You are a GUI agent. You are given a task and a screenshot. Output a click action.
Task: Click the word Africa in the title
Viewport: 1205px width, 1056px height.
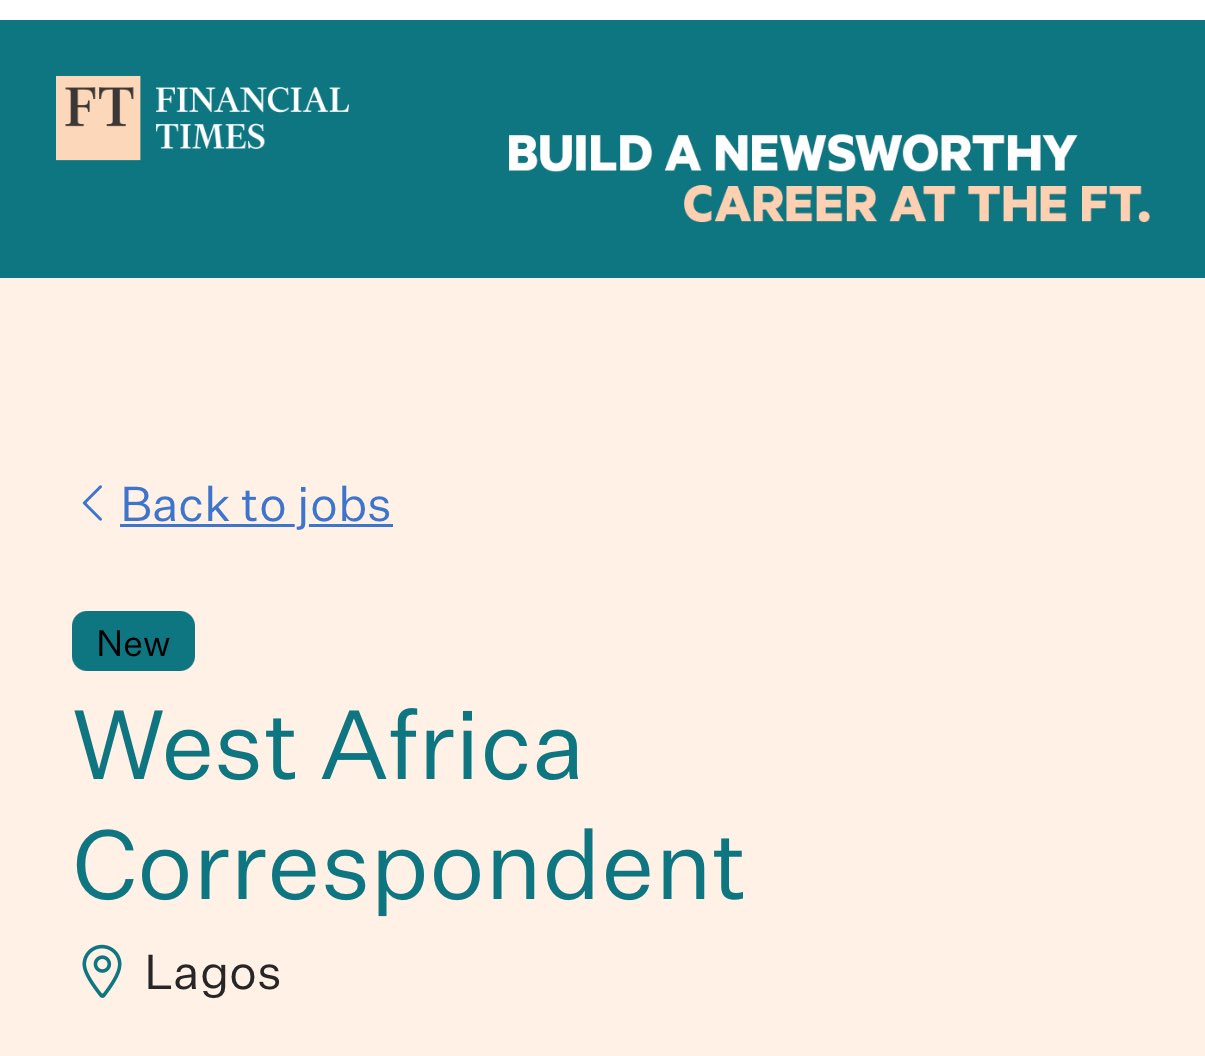coord(451,746)
